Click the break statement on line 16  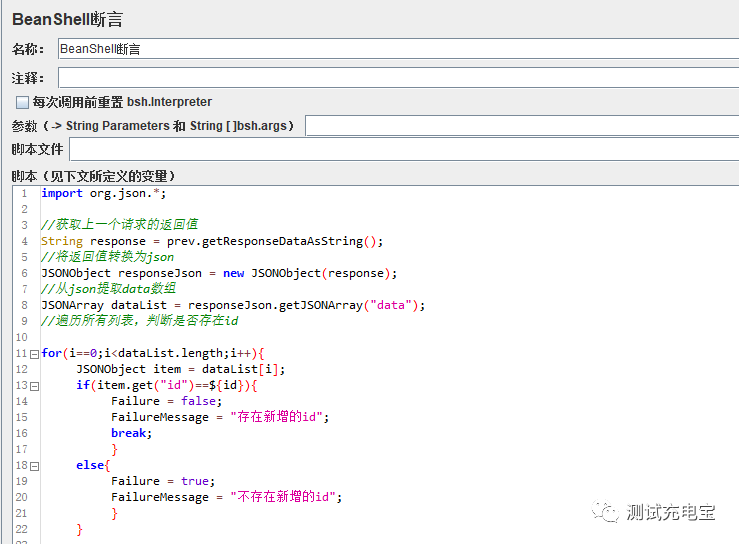coord(131,433)
